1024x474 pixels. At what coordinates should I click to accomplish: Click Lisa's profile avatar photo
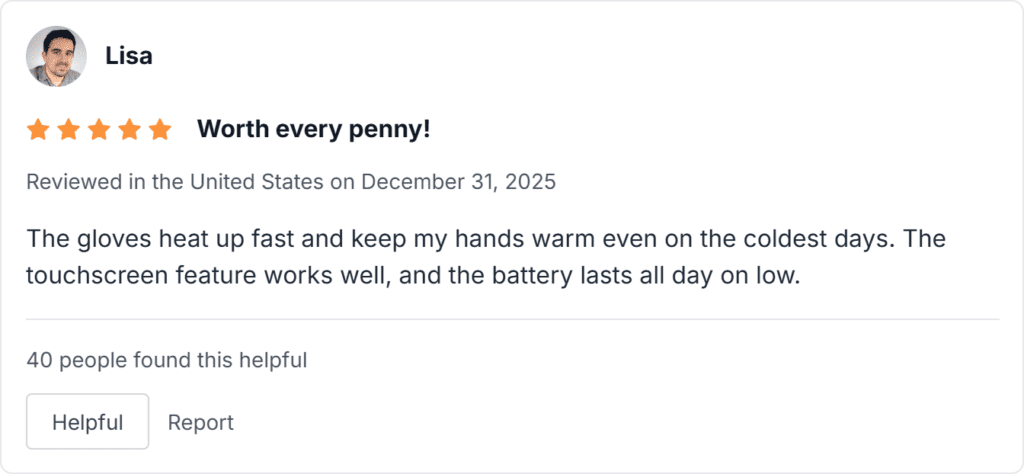(x=56, y=56)
